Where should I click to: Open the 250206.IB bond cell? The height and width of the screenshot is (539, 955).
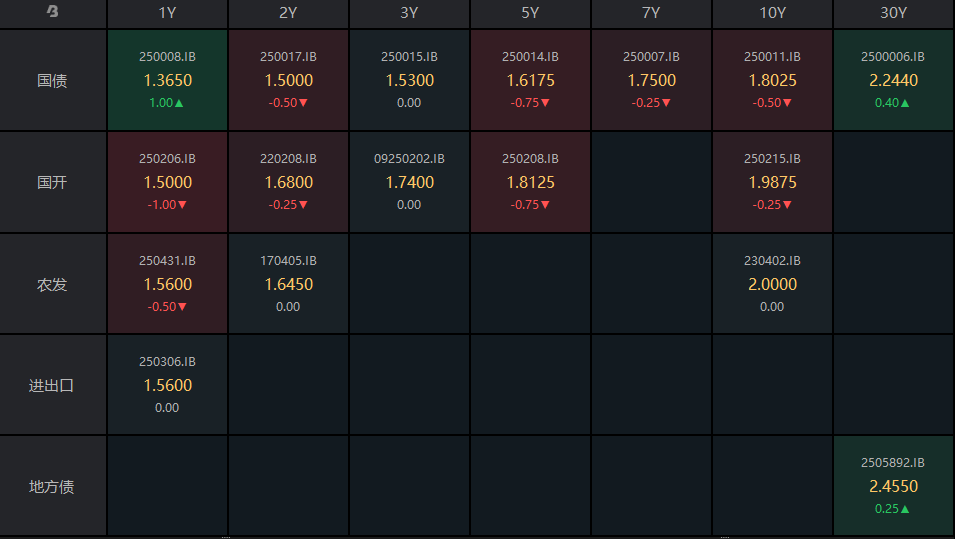167,182
